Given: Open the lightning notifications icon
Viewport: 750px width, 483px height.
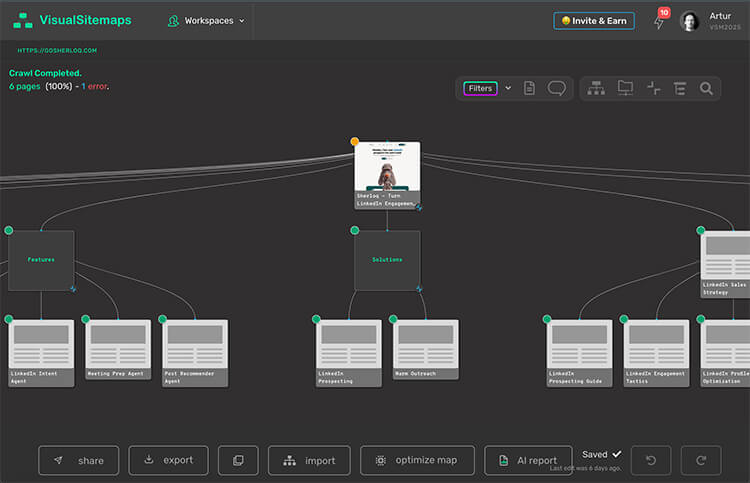Looking at the screenshot, I should tap(659, 22).
